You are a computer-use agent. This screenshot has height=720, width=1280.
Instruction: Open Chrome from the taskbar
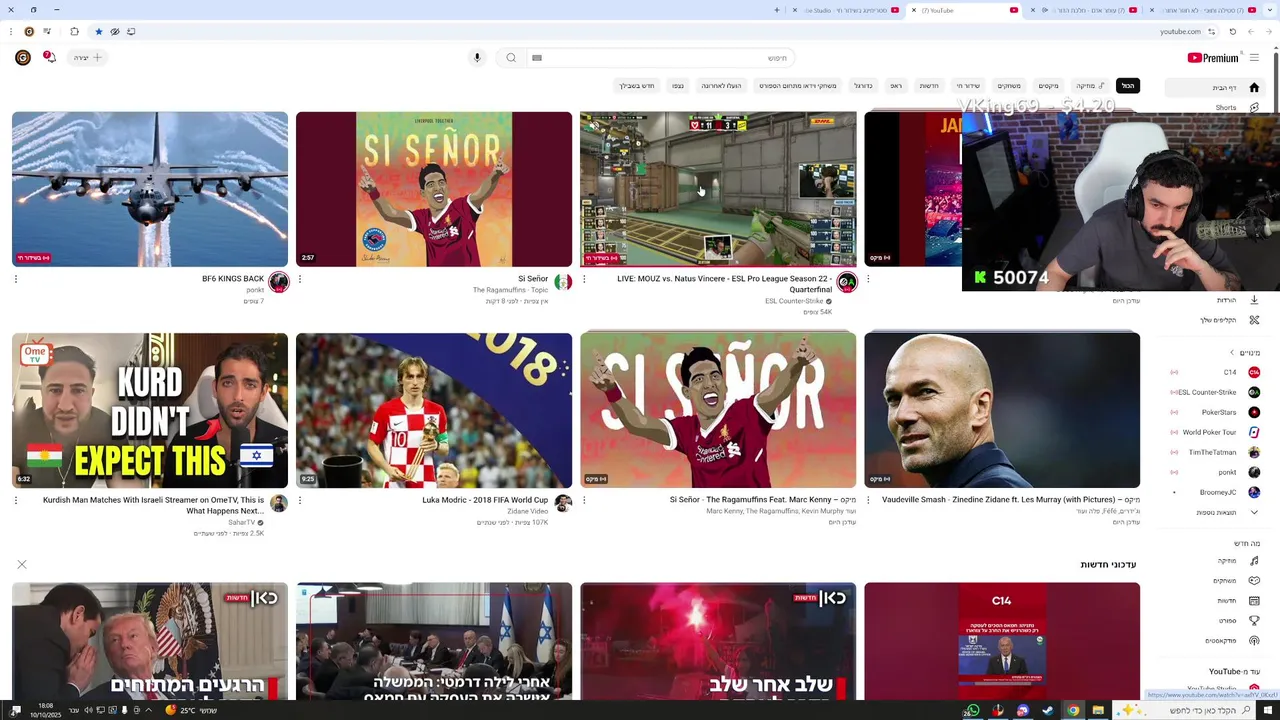point(1073,710)
